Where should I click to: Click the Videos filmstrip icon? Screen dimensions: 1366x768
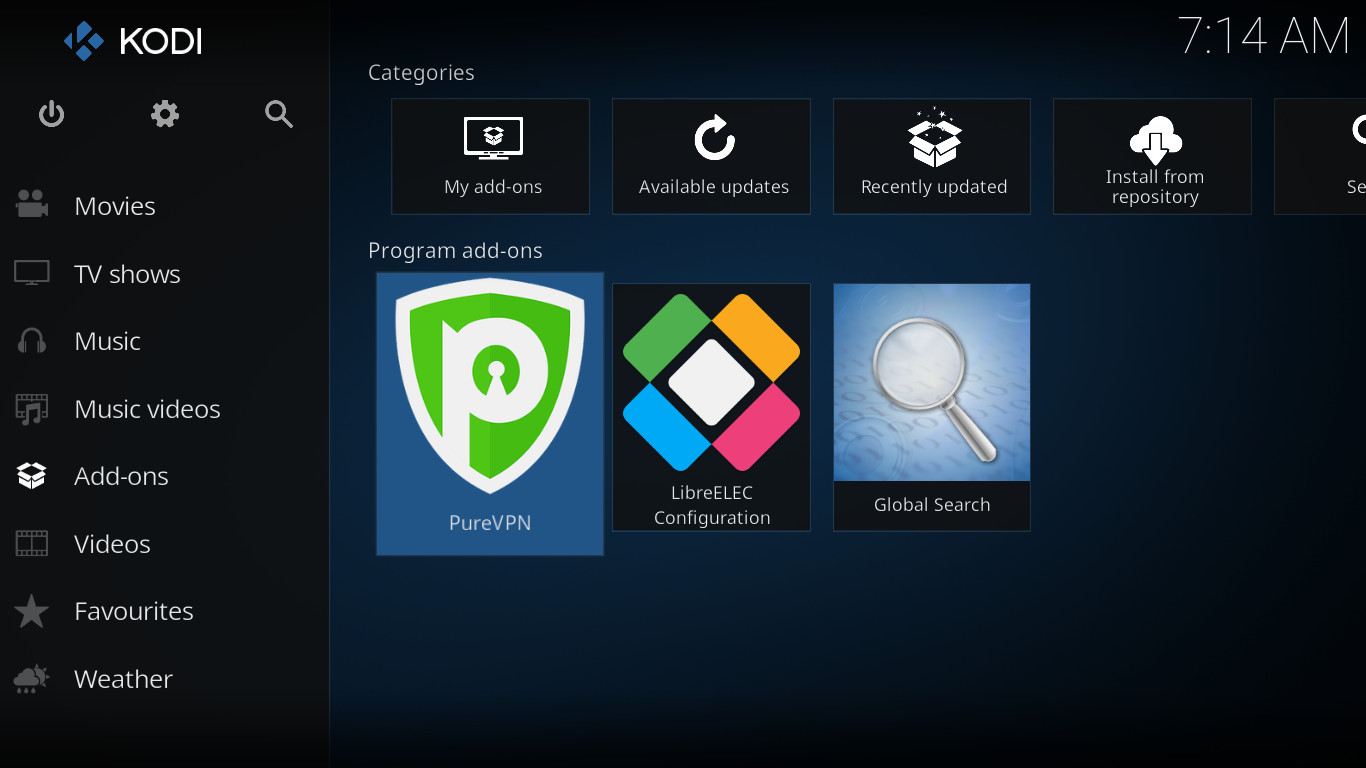click(x=32, y=544)
